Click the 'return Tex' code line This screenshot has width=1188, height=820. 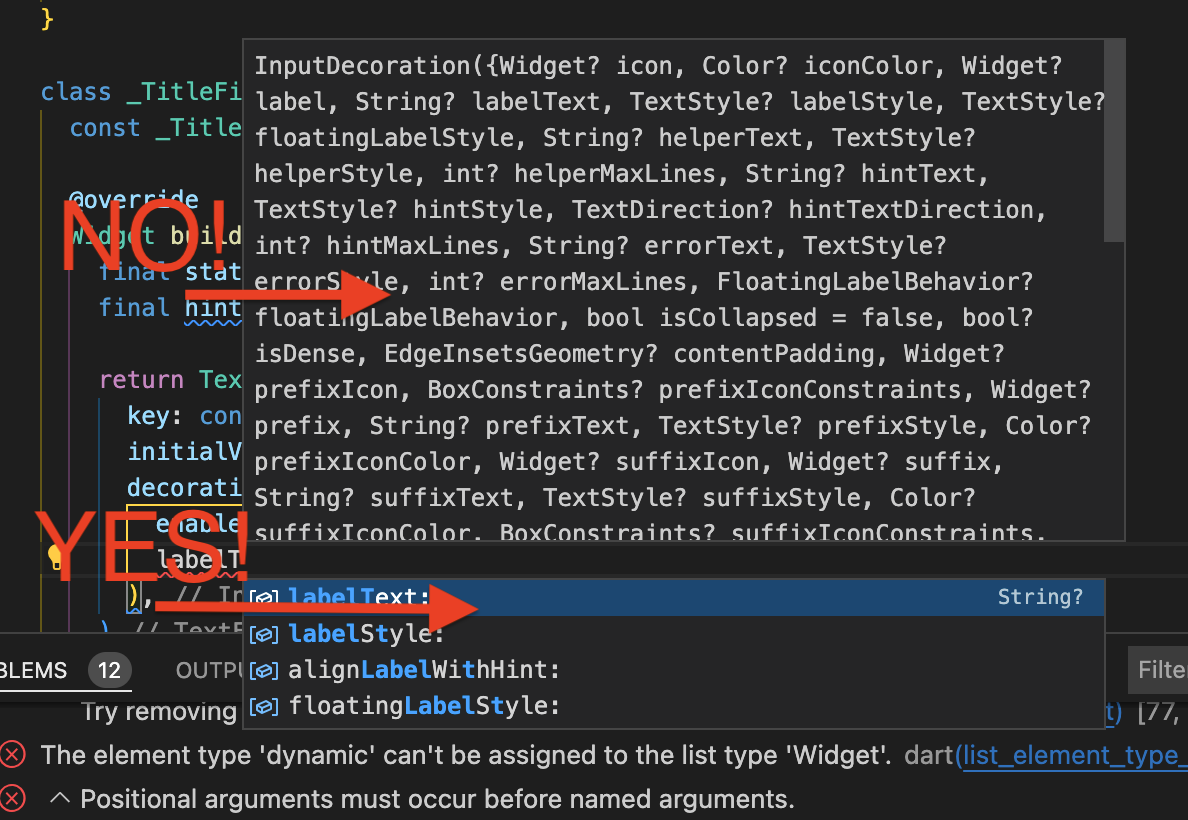click(x=170, y=380)
